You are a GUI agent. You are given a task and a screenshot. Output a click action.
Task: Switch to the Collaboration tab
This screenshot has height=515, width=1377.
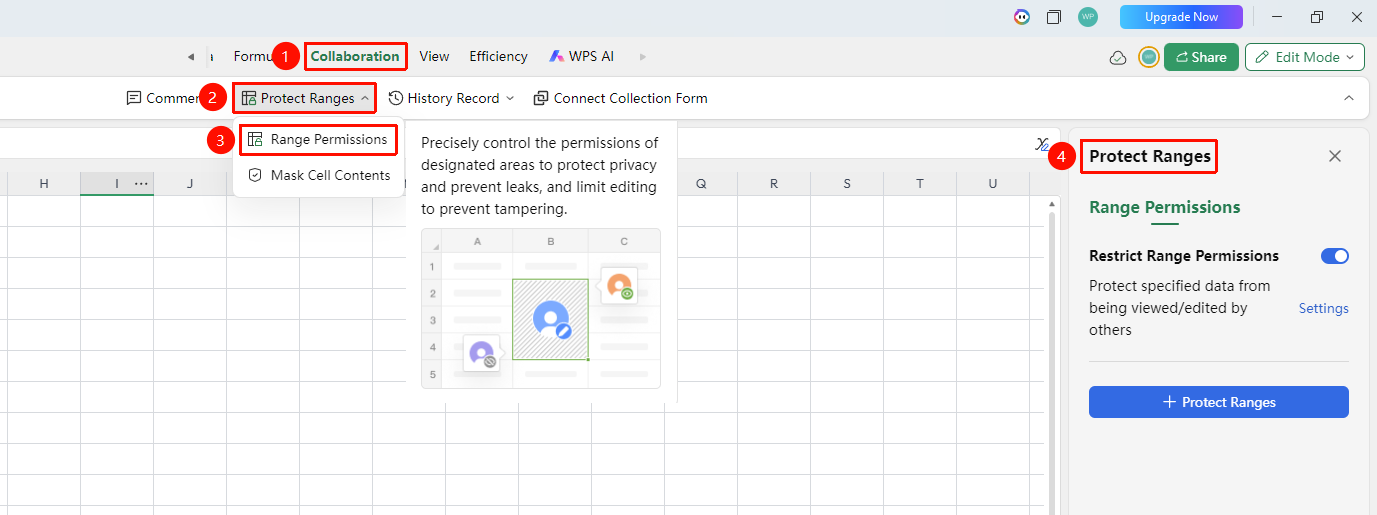[355, 56]
